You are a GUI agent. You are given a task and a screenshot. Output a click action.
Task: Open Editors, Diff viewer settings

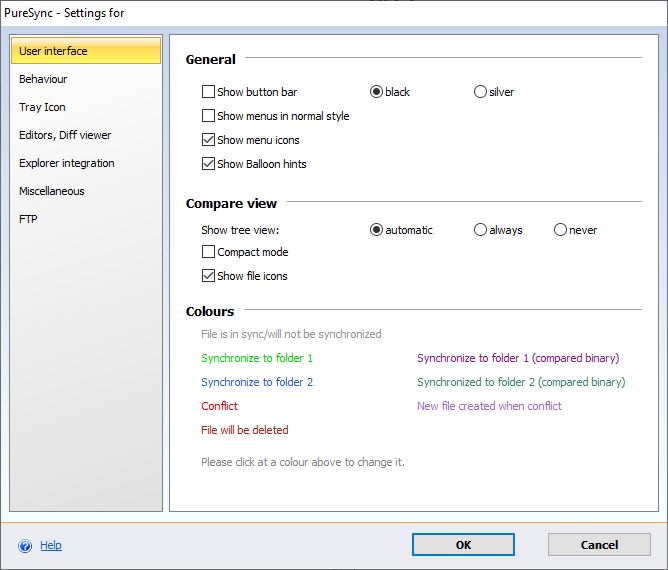click(65, 135)
